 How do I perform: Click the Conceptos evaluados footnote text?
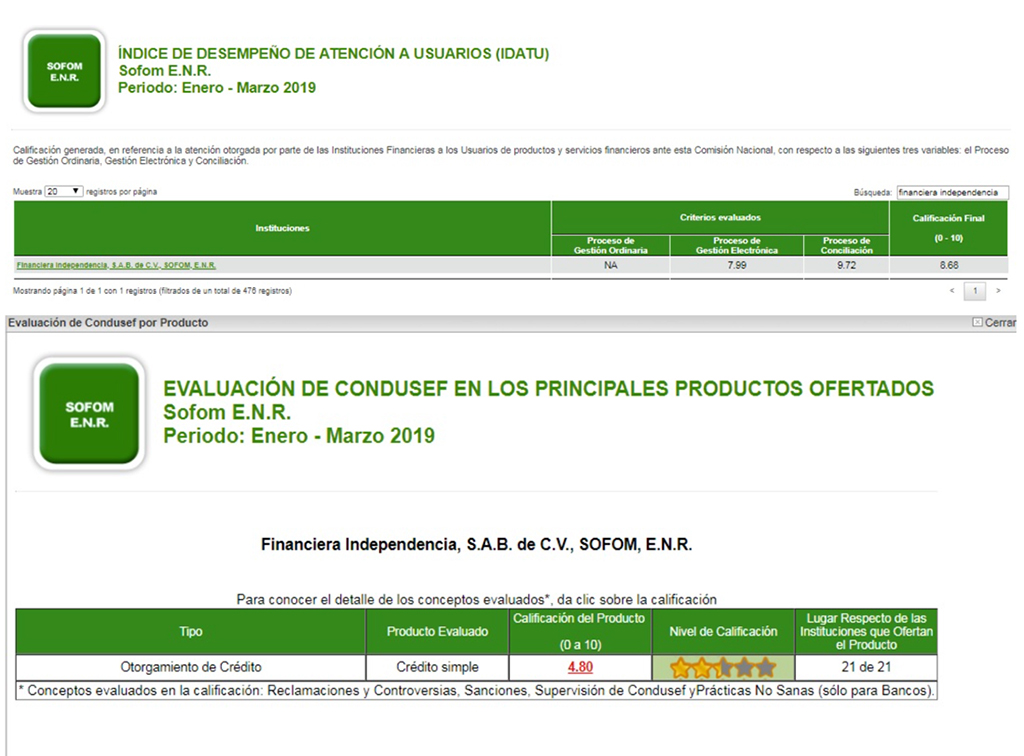click(x=477, y=691)
